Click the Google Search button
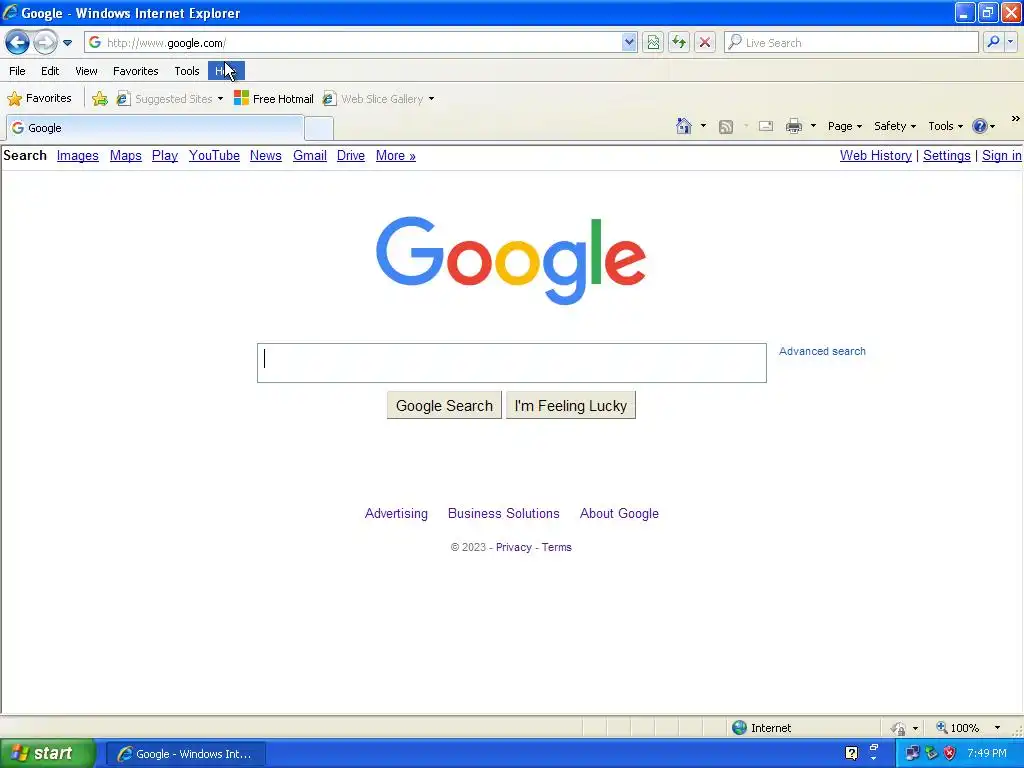This screenshot has width=1024, height=768. coord(444,406)
